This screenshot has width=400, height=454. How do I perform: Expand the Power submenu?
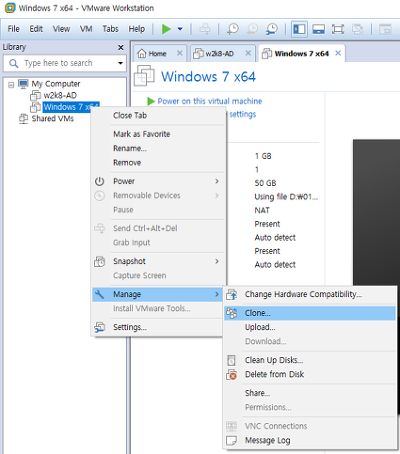(158, 181)
